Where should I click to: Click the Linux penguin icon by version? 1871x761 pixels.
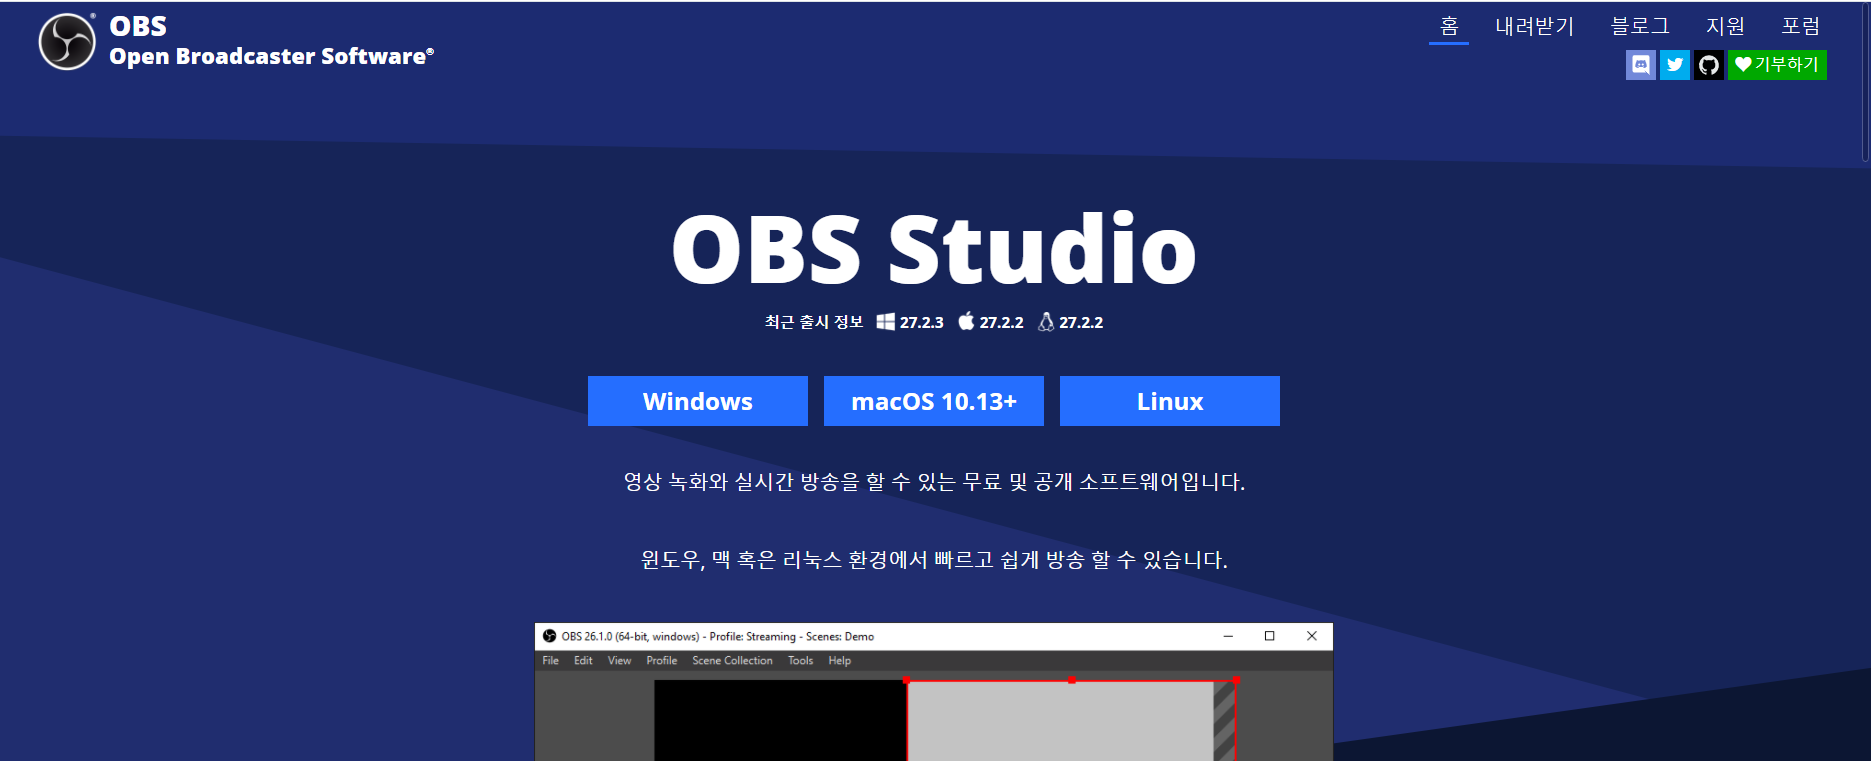(x=1046, y=321)
